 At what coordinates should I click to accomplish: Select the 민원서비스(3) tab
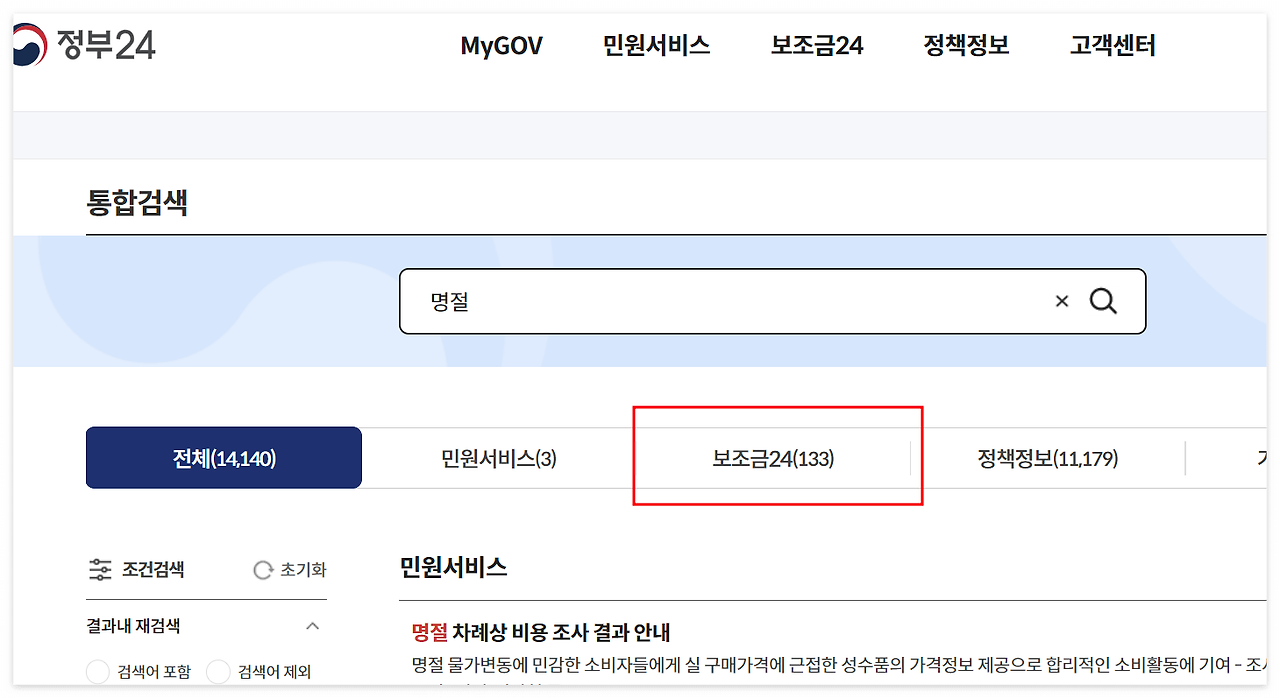click(x=498, y=459)
